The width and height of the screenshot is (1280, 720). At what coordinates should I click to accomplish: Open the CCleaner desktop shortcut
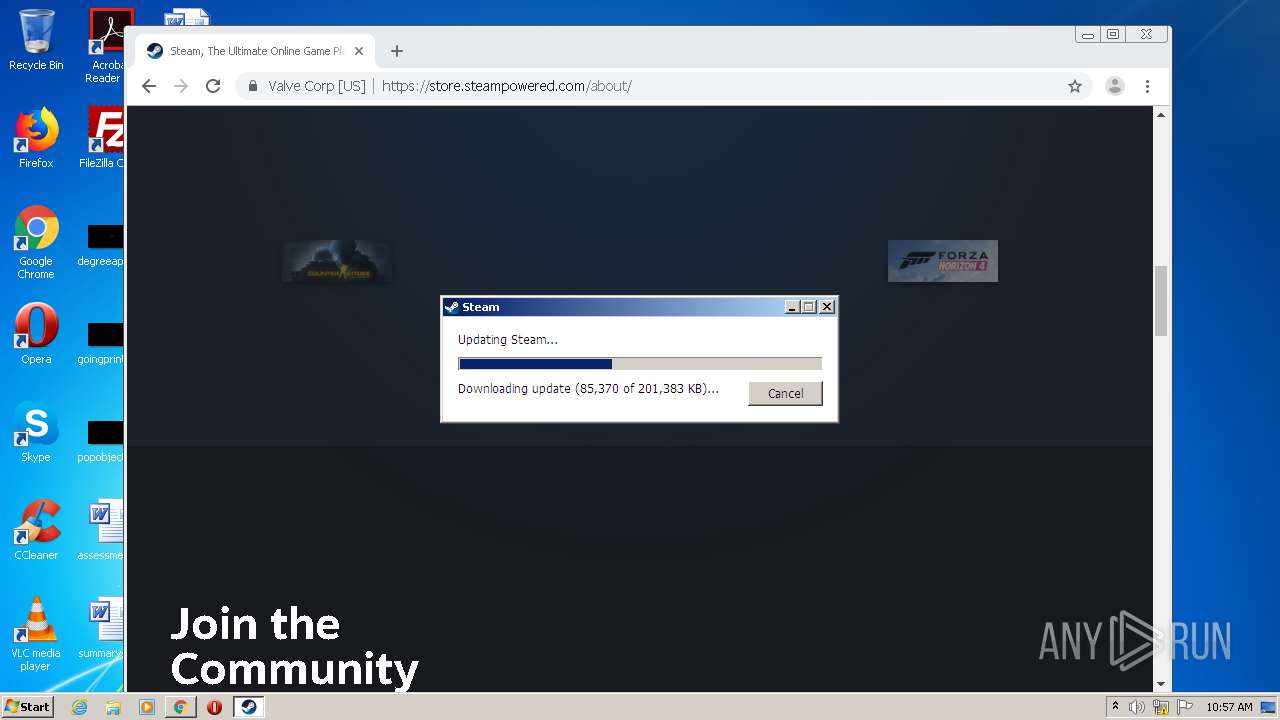tap(36, 530)
